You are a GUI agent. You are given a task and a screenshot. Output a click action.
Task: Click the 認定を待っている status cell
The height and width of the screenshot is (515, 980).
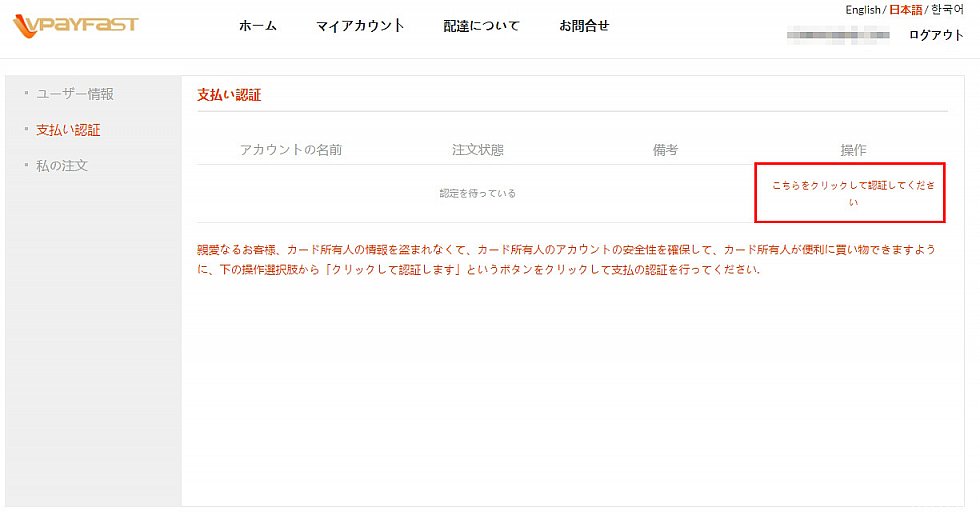(478, 194)
